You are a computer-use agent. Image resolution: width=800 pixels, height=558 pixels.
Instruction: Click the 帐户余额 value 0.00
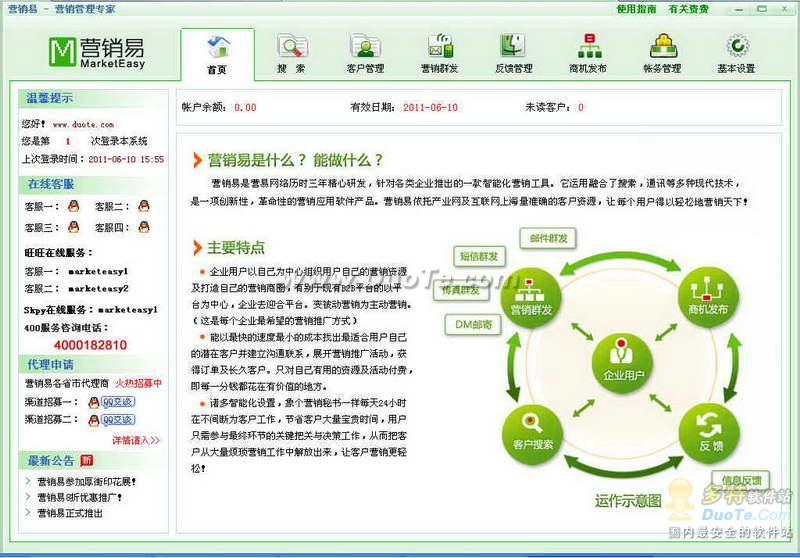245,108
